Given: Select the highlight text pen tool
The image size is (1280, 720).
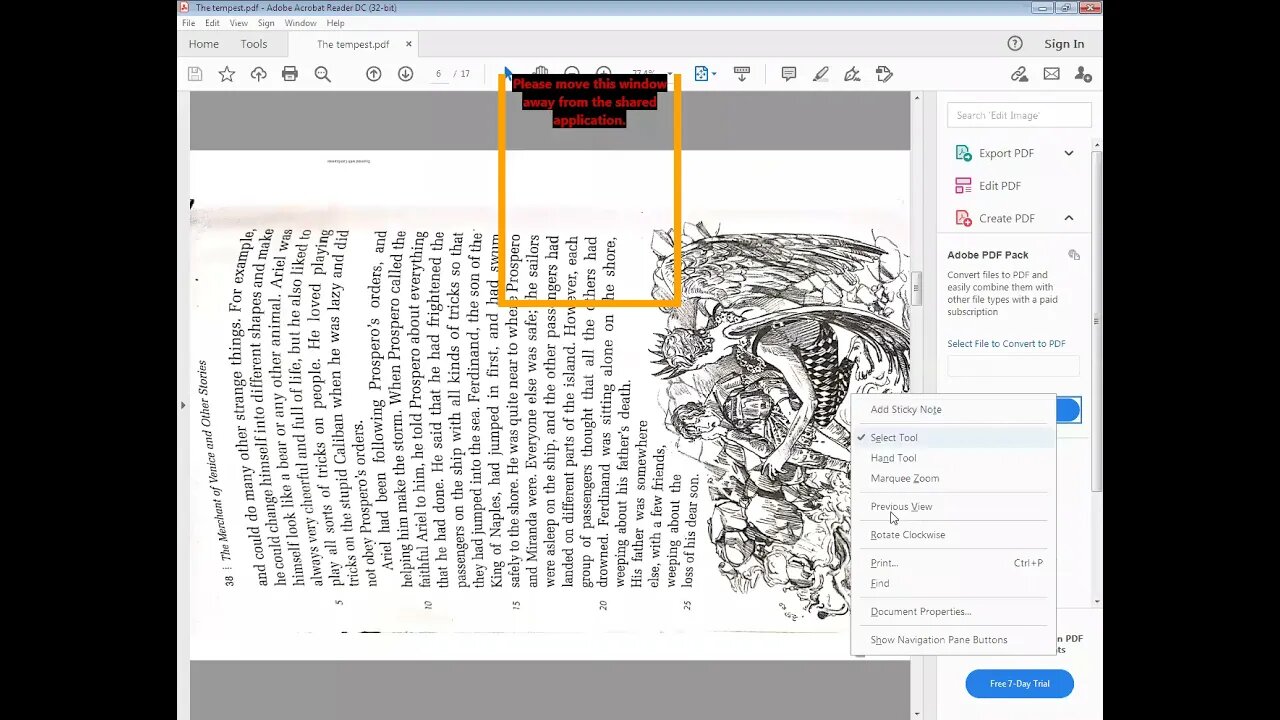Looking at the screenshot, I should pos(820,74).
